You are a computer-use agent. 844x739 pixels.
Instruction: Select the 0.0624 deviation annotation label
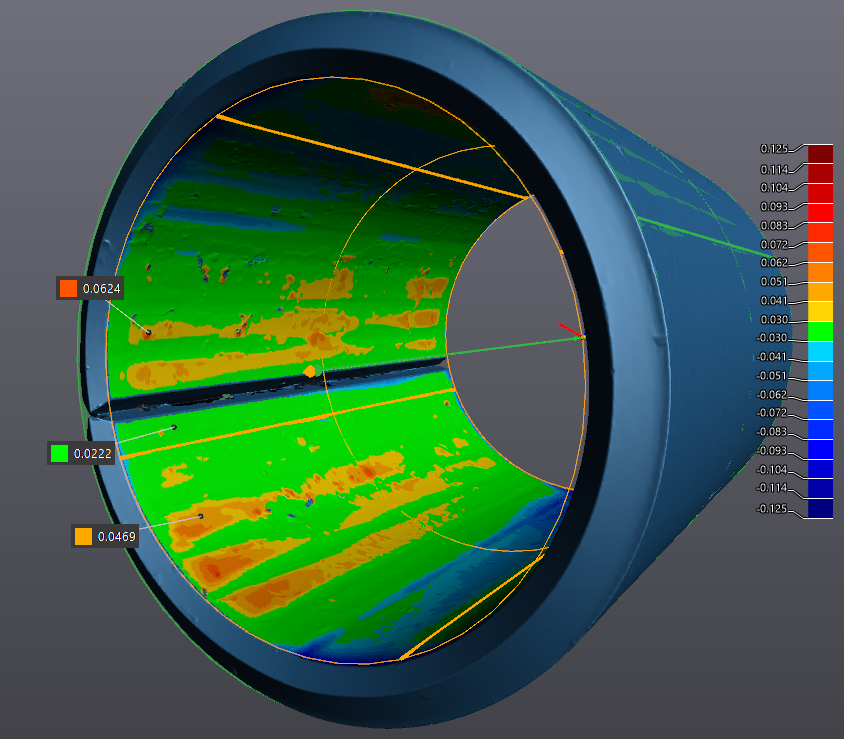90,288
